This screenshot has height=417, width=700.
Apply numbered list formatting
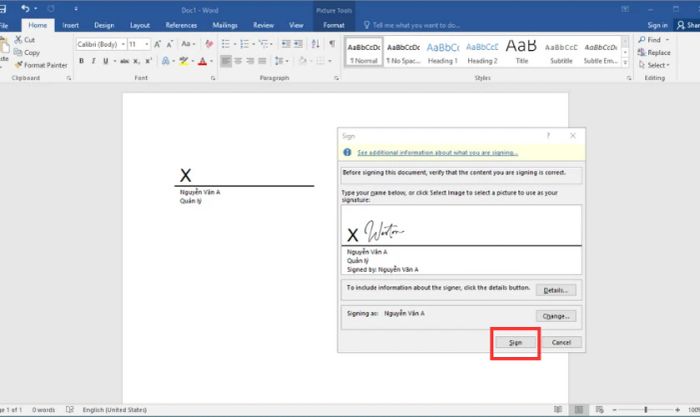click(244, 44)
